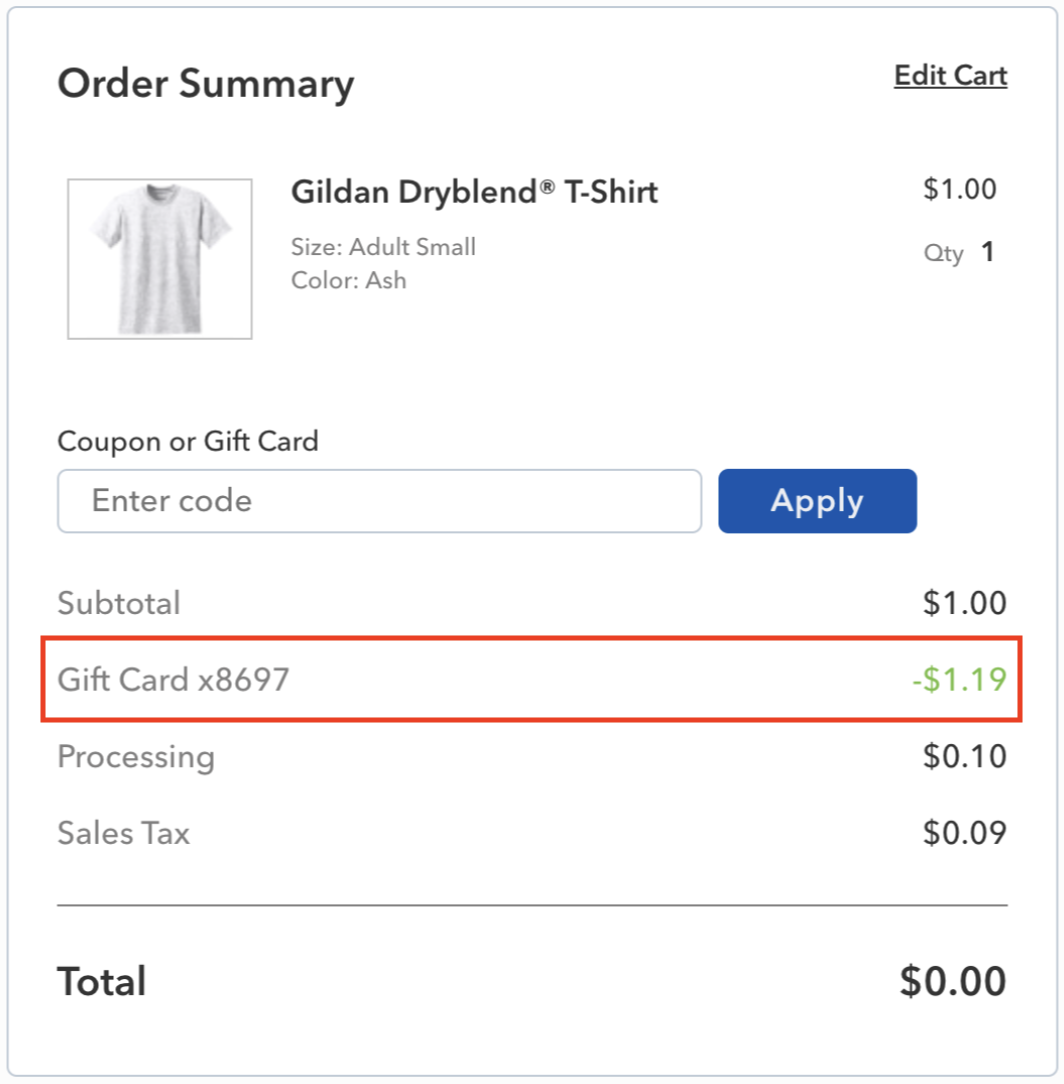Click the Apply coupon button
Screen dimensions: 1064x1084
(x=817, y=501)
